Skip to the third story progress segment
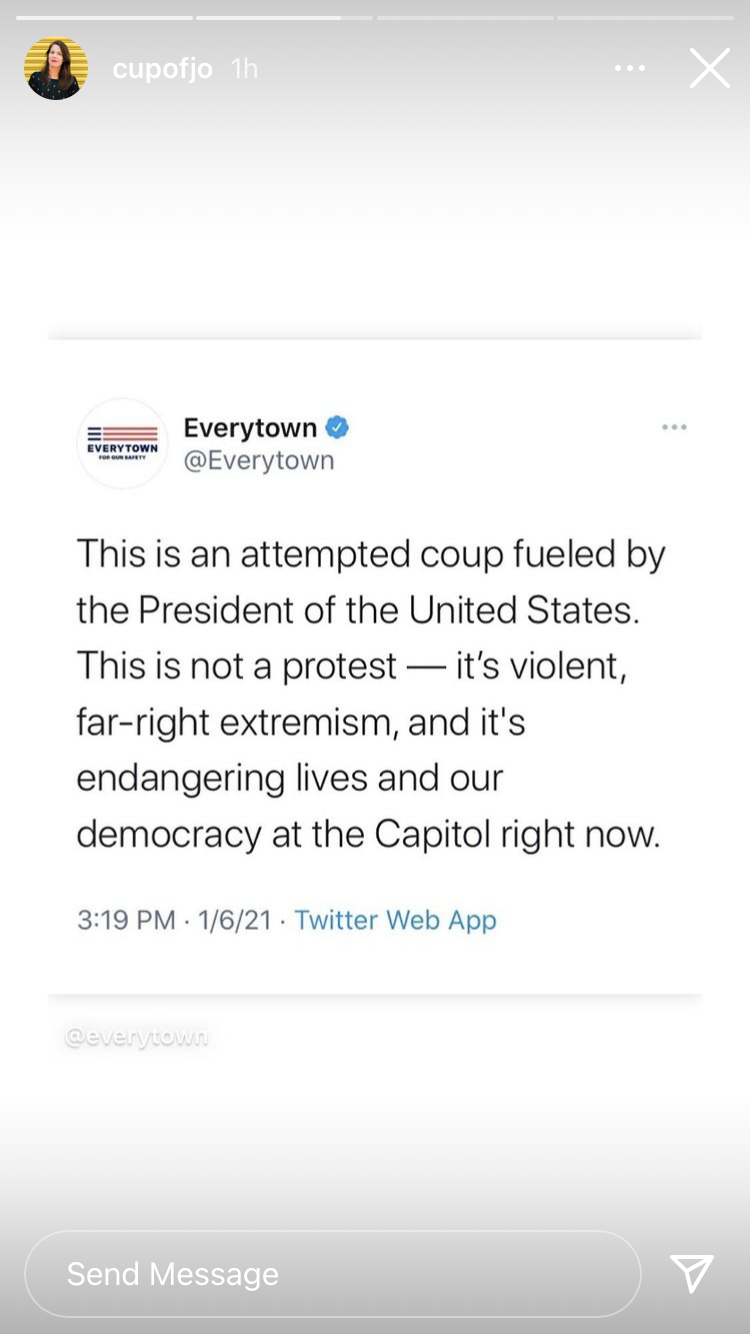Screen dimensions: 750x1334 [x=465, y=17]
